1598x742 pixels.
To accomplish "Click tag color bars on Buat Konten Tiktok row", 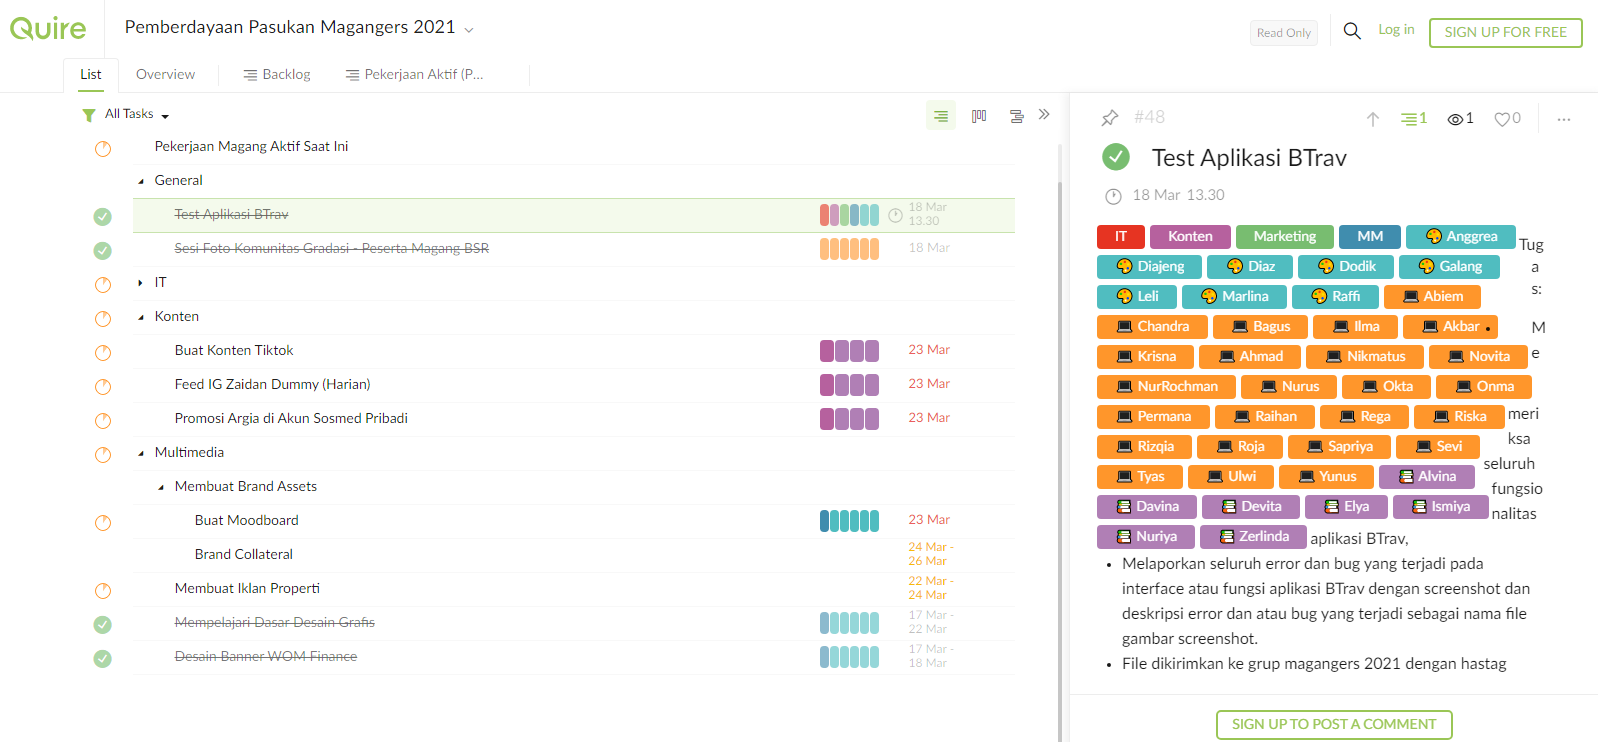I will [x=849, y=351].
